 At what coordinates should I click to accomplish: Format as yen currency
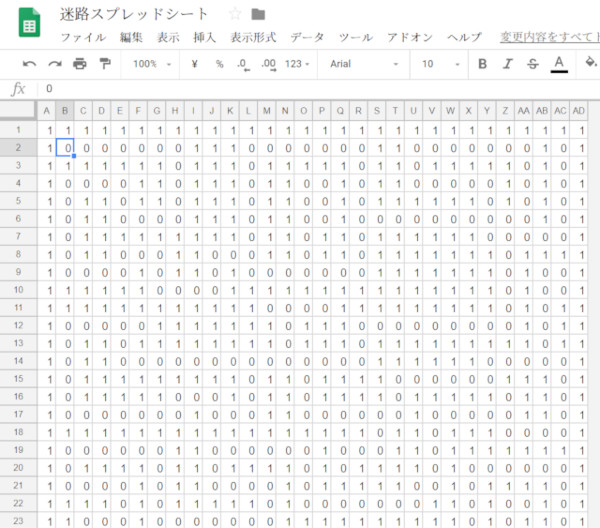pyautogui.click(x=194, y=64)
